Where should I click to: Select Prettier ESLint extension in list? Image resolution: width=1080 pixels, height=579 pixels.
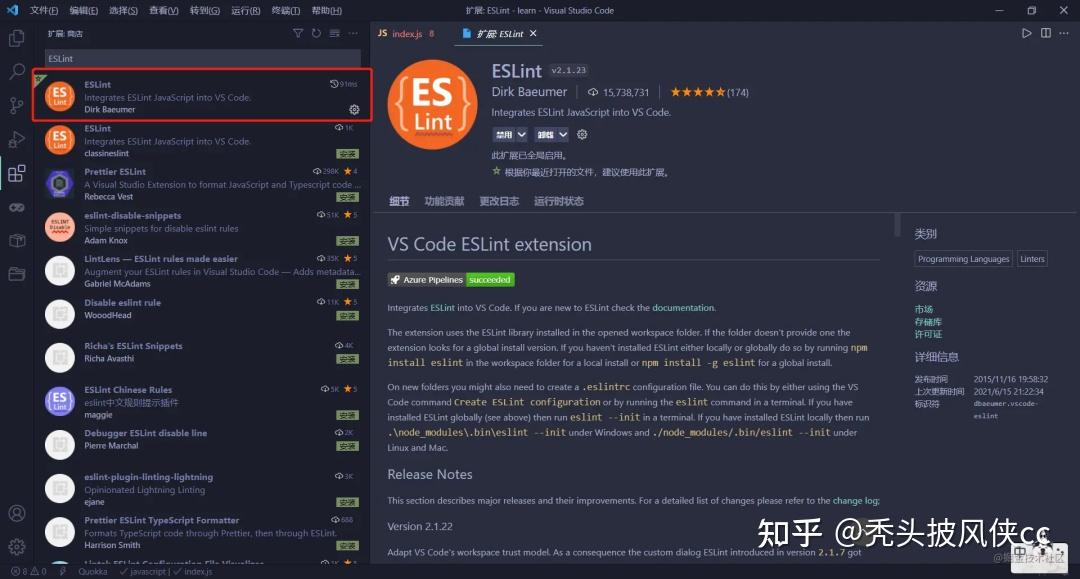[202, 184]
